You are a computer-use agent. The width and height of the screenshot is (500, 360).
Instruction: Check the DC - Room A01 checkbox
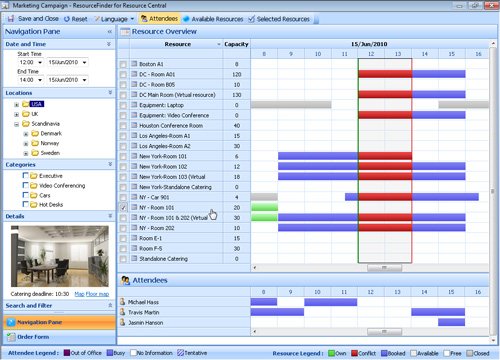pyautogui.click(x=123, y=75)
